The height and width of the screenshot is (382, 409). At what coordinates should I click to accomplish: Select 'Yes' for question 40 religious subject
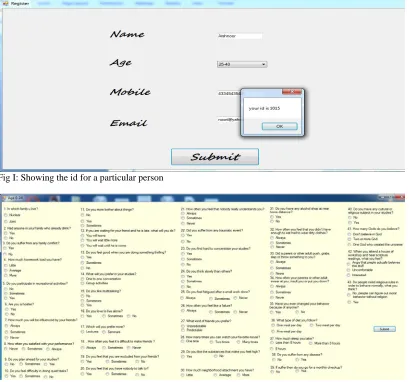point(350,222)
